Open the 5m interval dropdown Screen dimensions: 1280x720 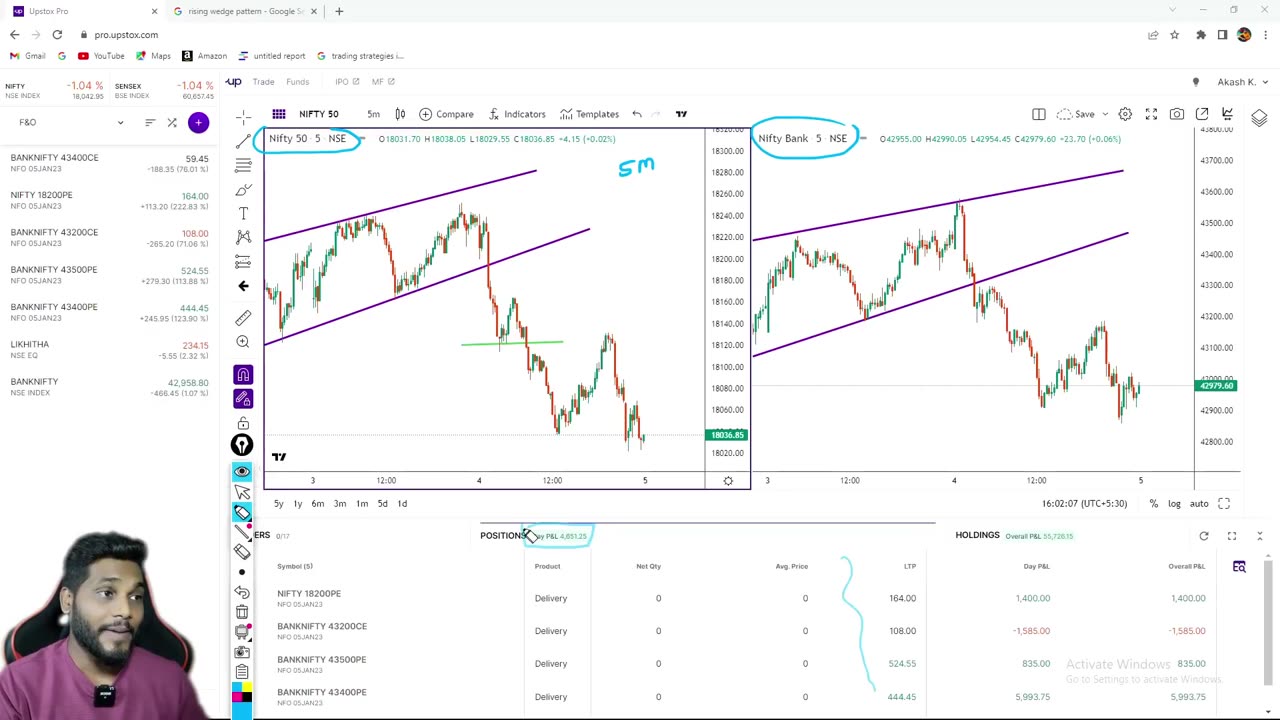[x=373, y=114]
